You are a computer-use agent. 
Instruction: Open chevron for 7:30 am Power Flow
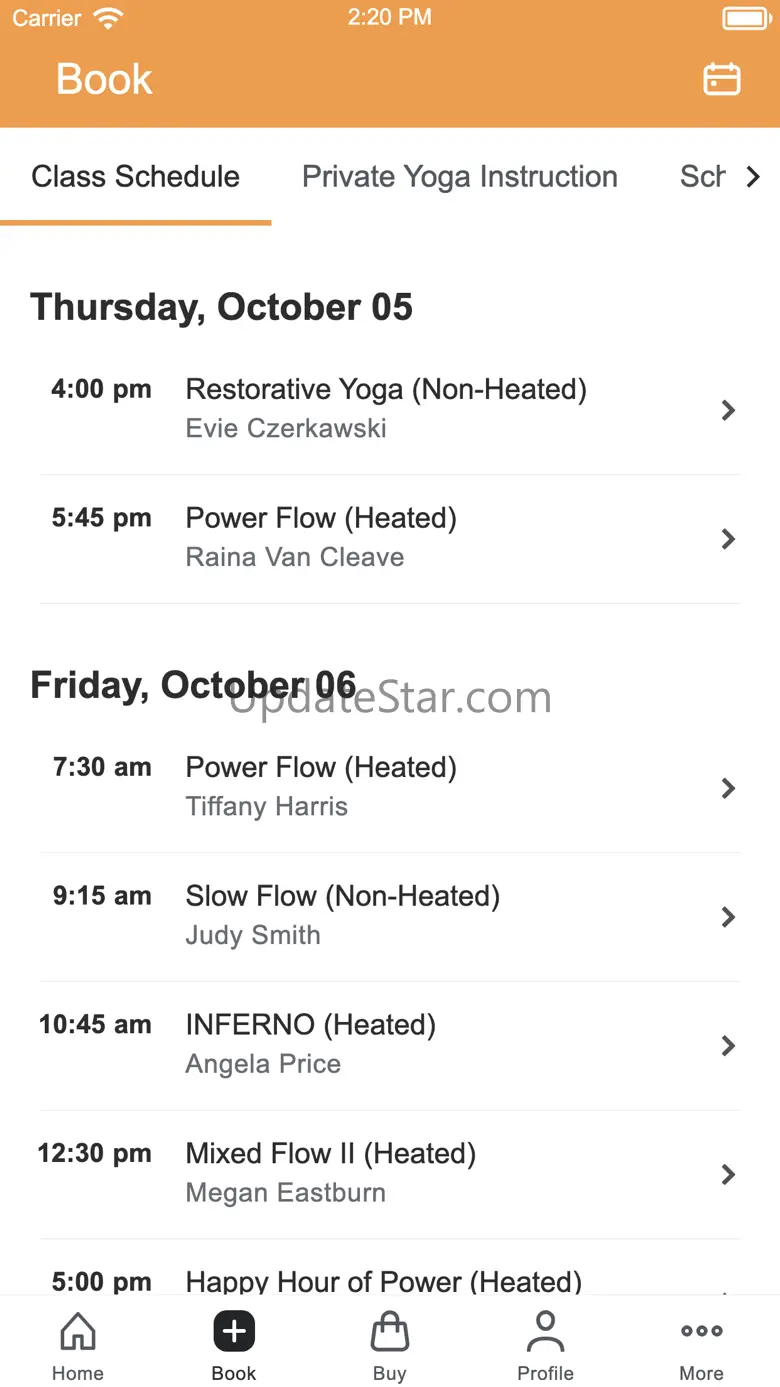click(x=728, y=788)
